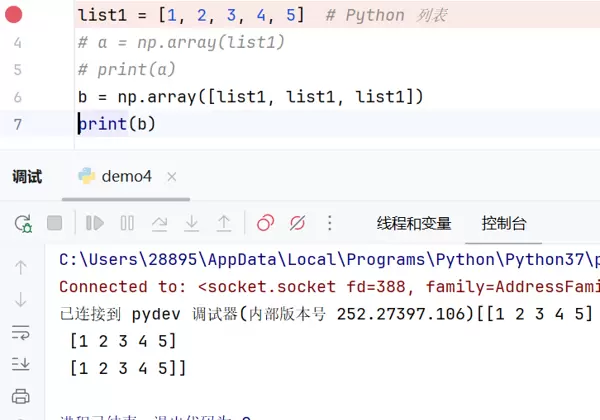The height and width of the screenshot is (420, 600).
Task: Click the scroll to end icon
Action: click(x=21, y=364)
